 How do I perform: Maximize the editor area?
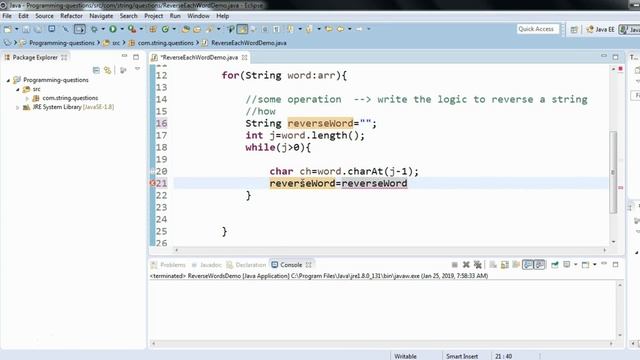coord(616,57)
